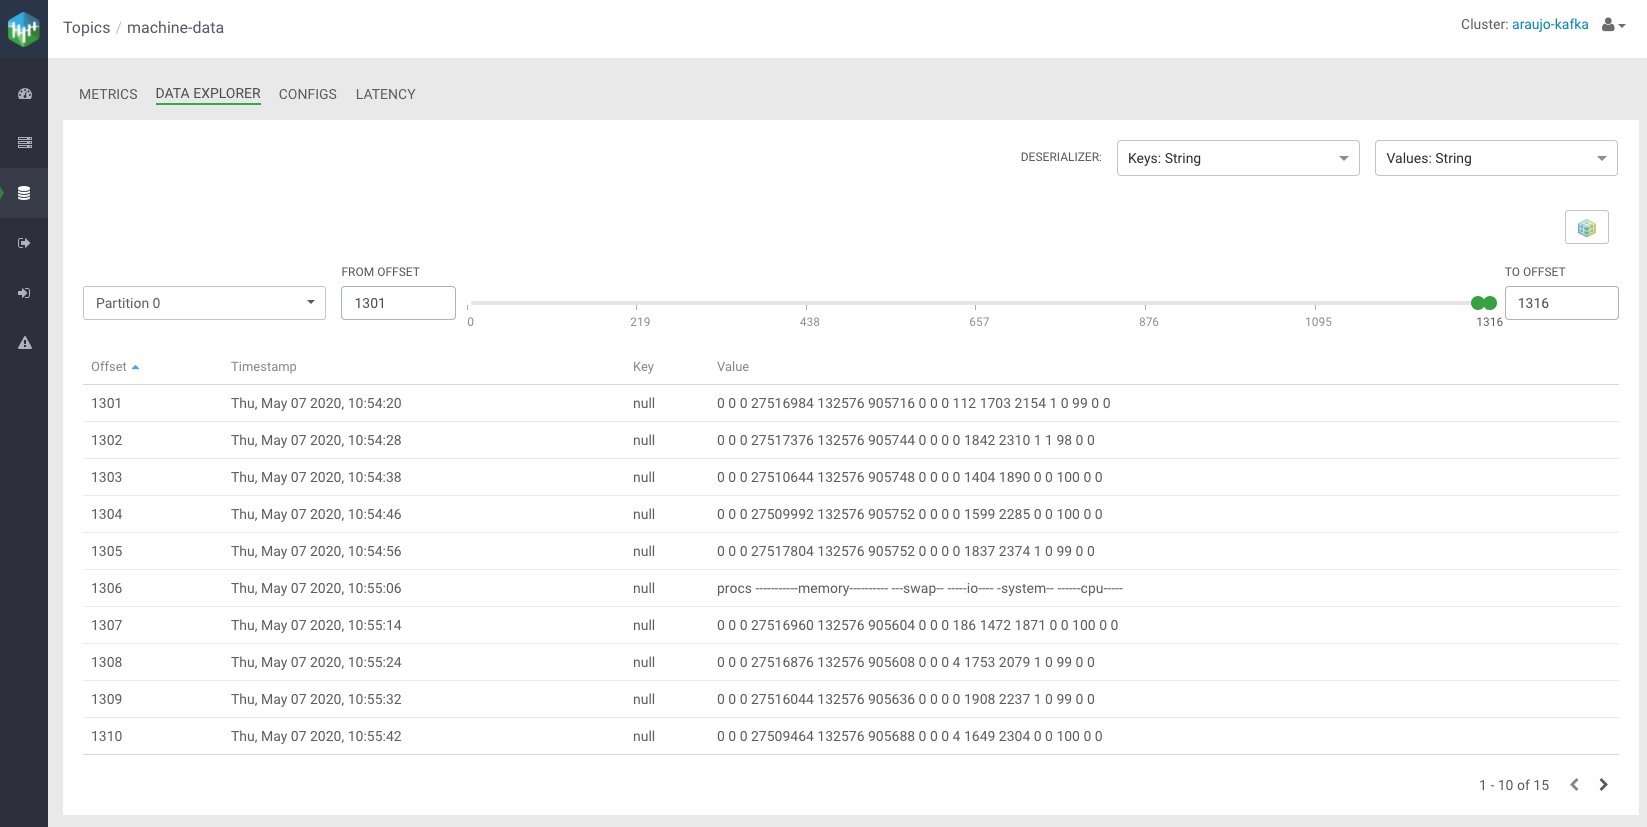Go to previous page of results

point(1574,785)
